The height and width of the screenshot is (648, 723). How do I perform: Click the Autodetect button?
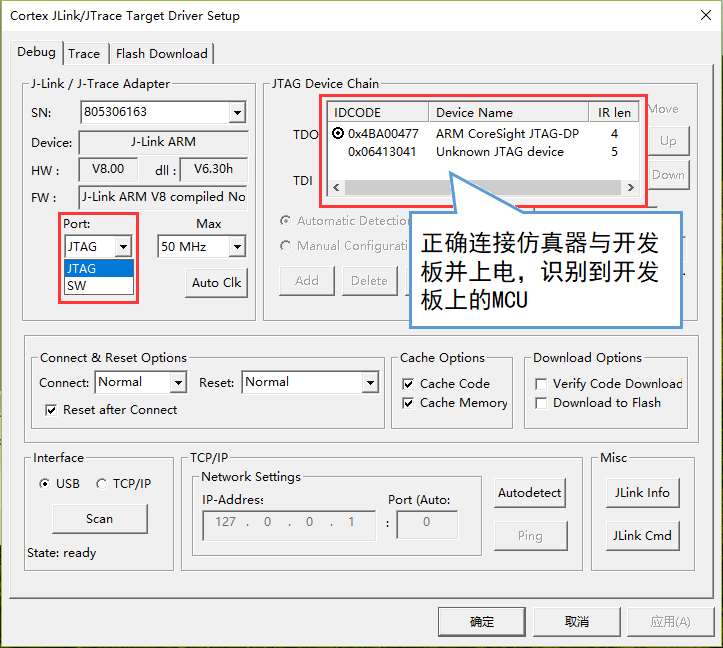[529, 493]
